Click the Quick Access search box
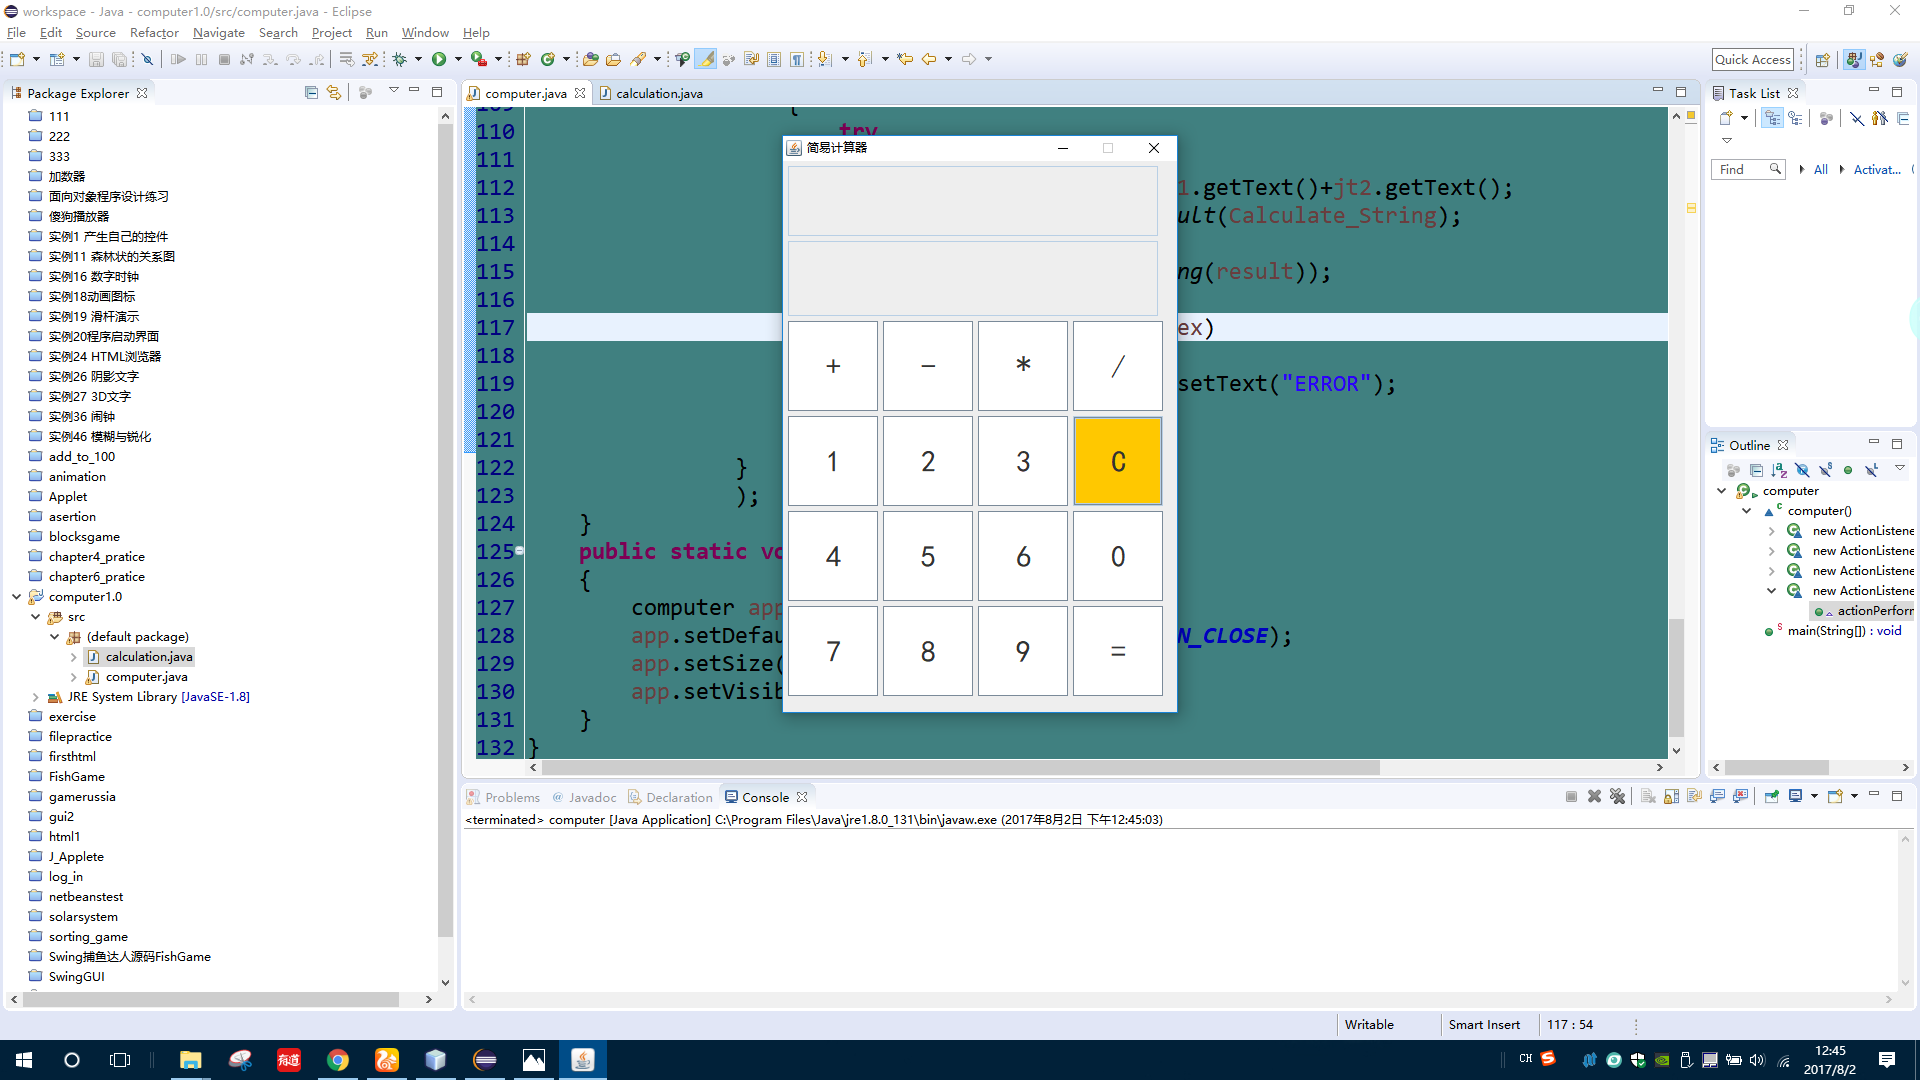1920x1080 pixels. 1753,59
